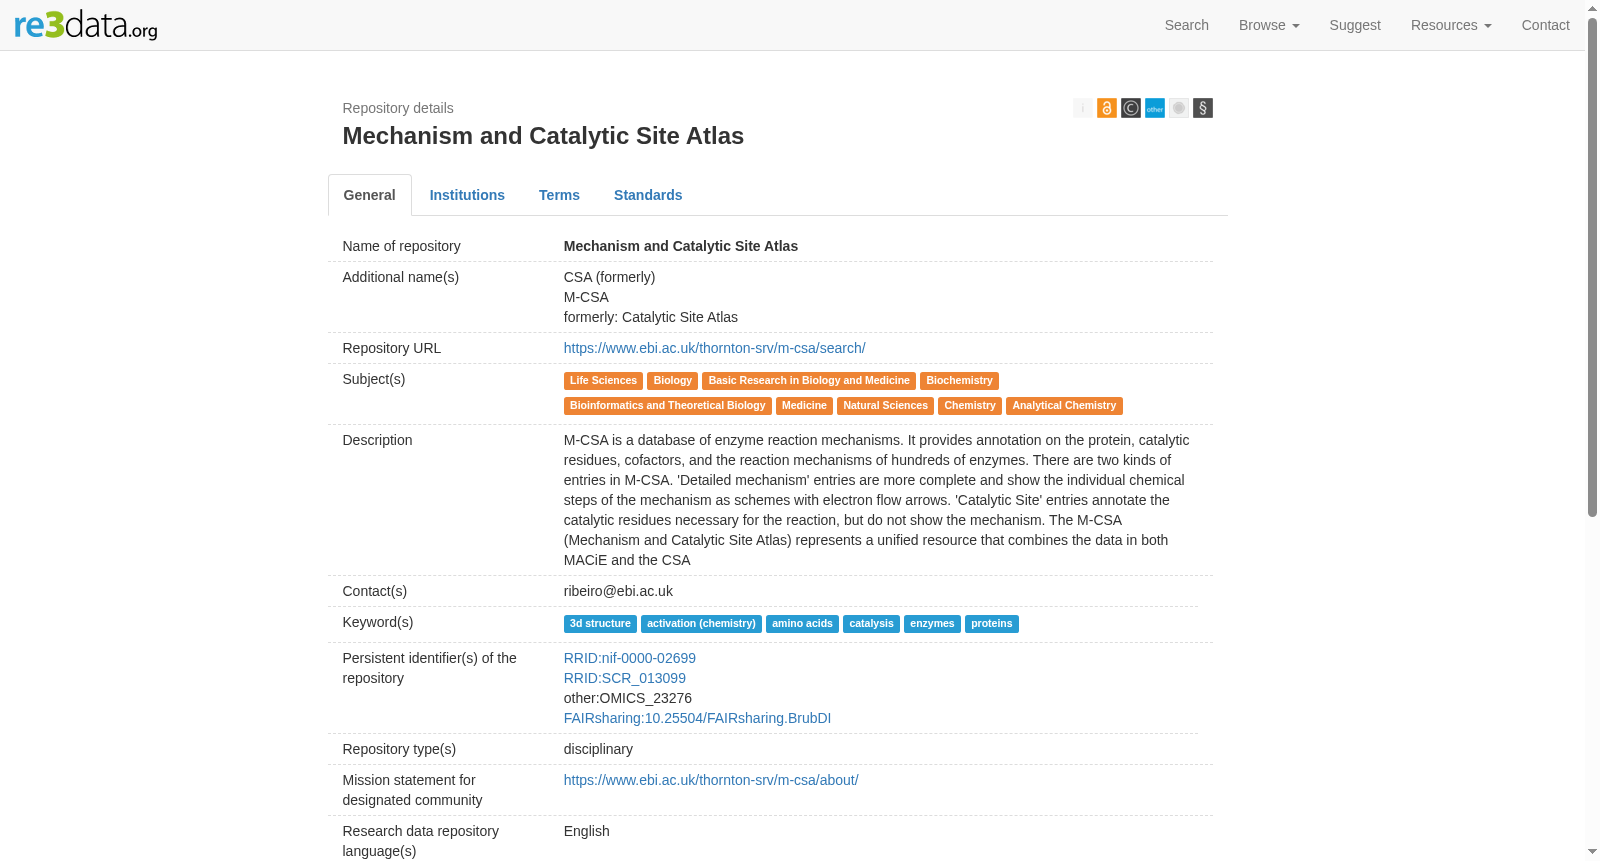Viewport: 1600px width, 861px height.
Task: Click the orange open access padlock icon
Action: pos(1107,108)
